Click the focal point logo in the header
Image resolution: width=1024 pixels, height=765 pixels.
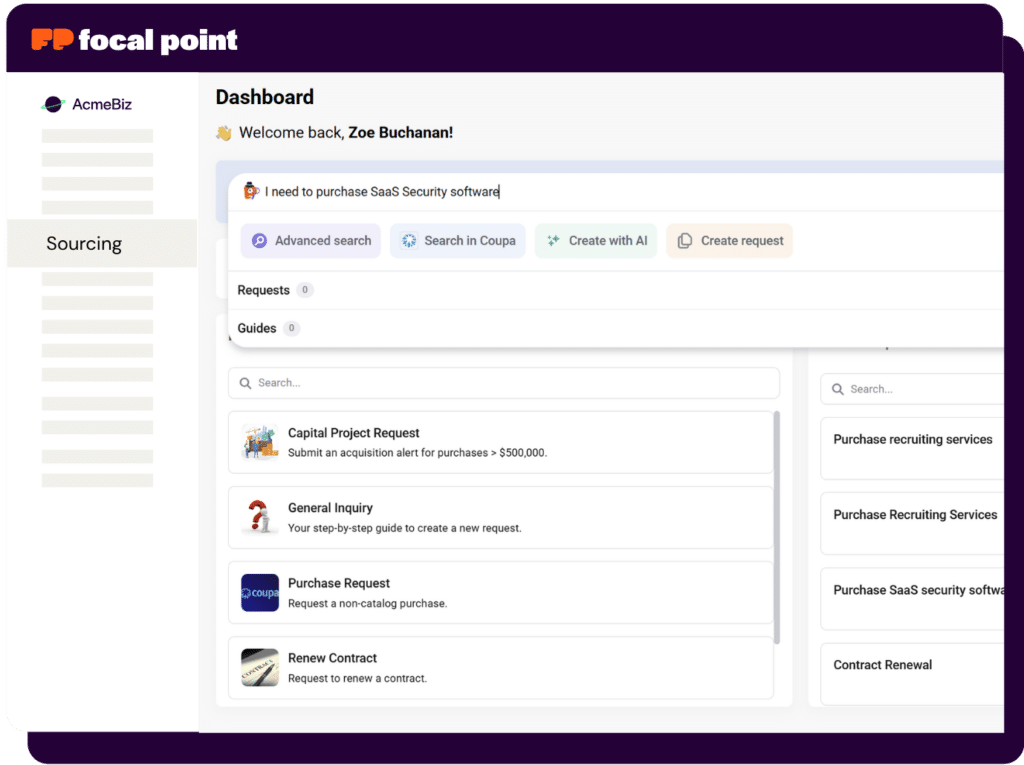pyautogui.click(x=130, y=39)
